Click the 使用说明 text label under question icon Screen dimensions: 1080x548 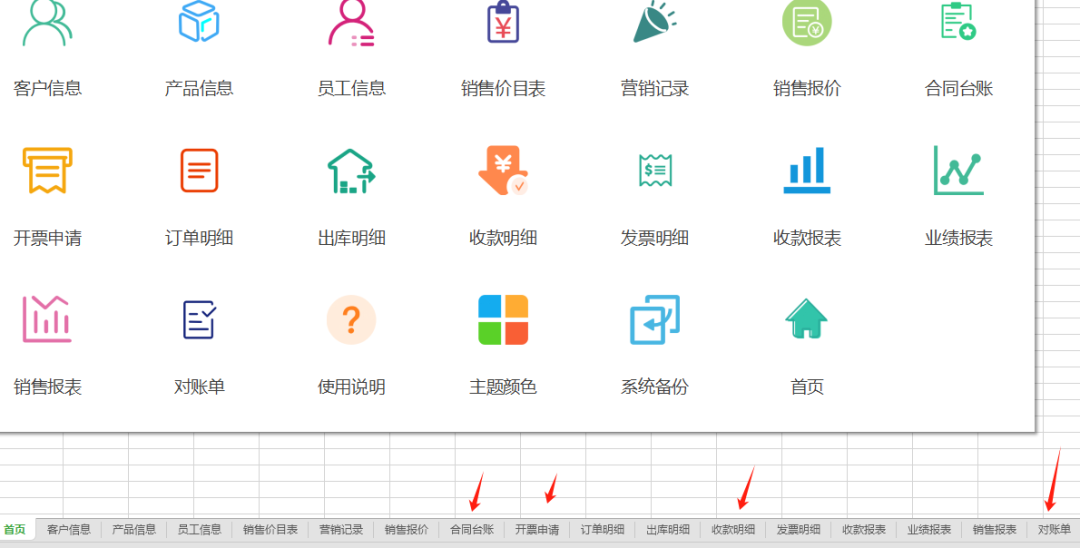tap(351, 387)
